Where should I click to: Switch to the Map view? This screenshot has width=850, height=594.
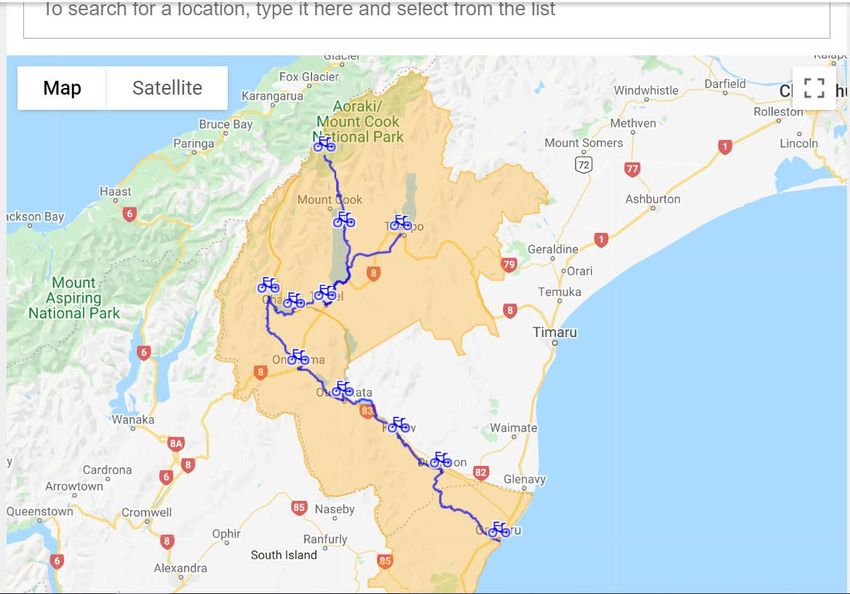pos(62,88)
